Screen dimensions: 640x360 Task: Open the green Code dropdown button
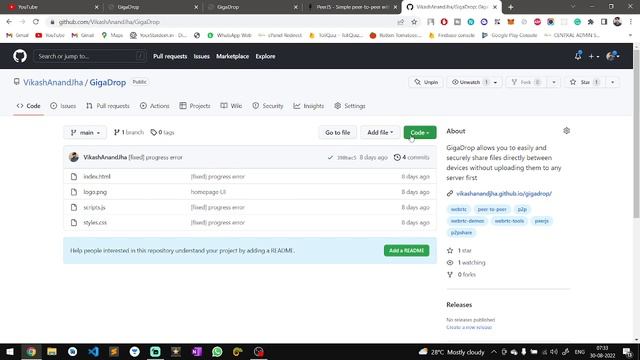pyautogui.click(x=420, y=132)
